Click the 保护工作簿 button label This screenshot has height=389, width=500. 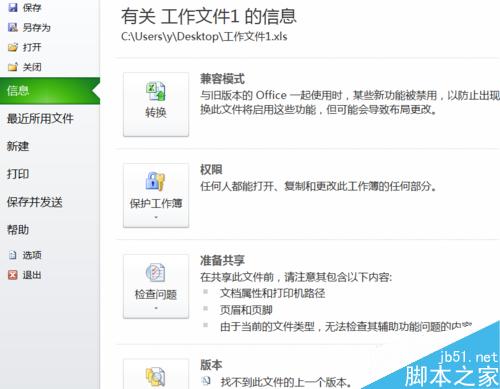tap(156, 203)
